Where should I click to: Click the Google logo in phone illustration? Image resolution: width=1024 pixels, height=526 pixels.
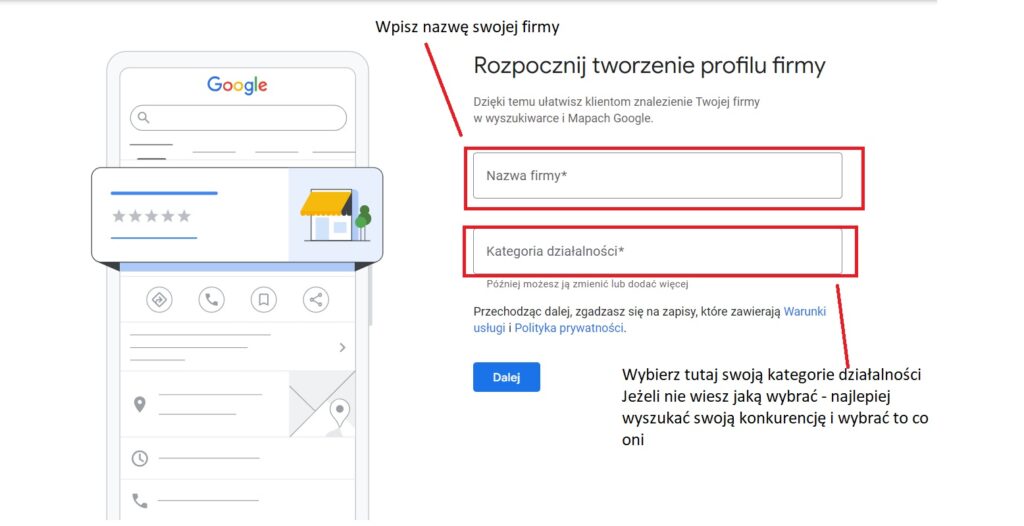237,85
